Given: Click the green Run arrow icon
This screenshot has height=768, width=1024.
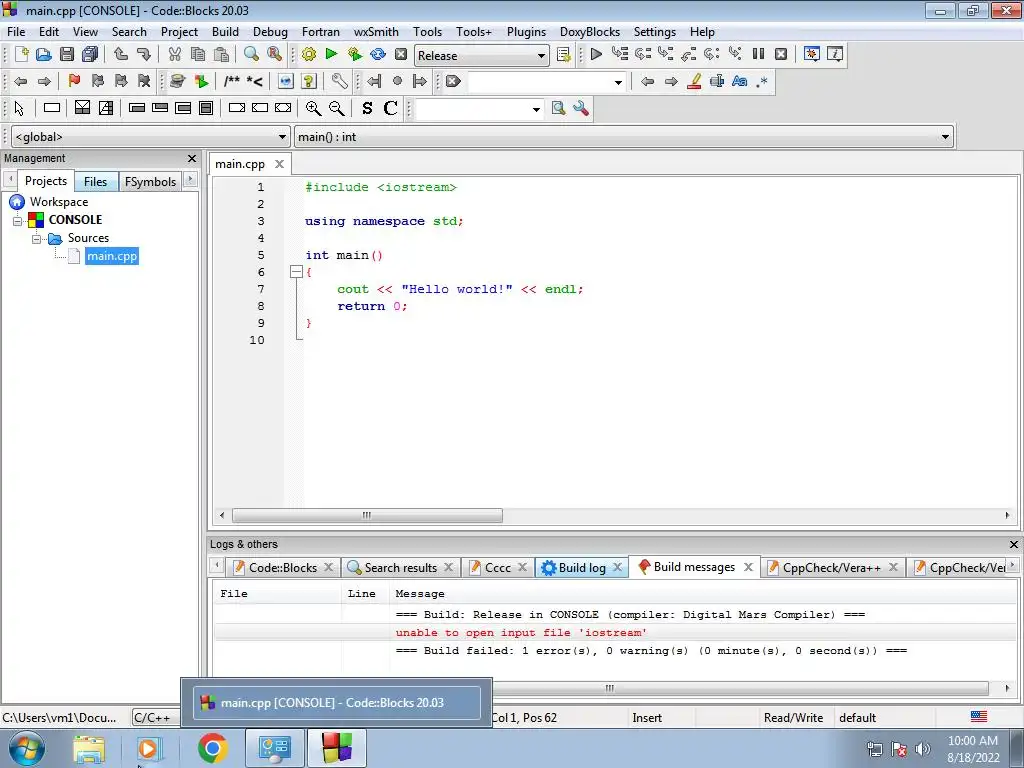Looking at the screenshot, I should [x=331, y=54].
